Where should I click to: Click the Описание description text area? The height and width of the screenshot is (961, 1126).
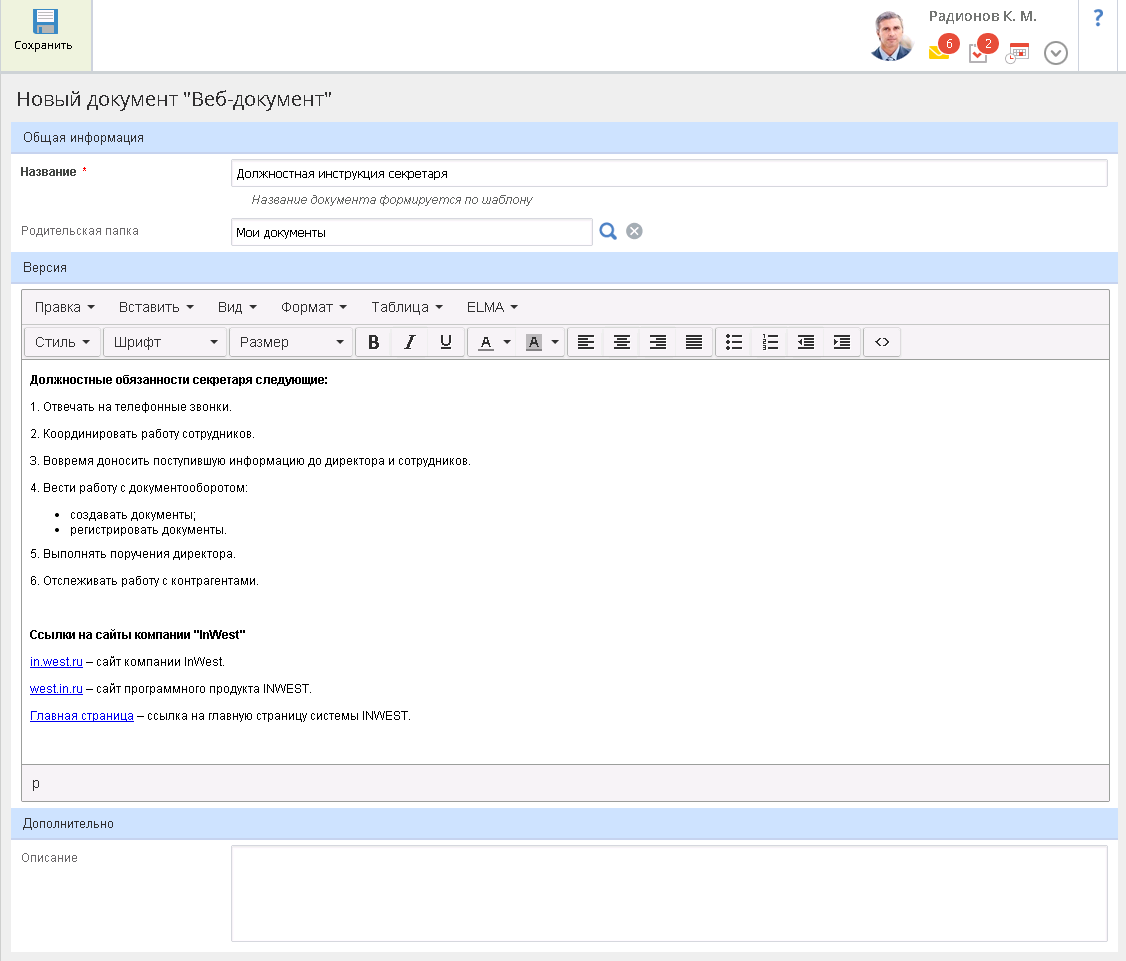668,893
